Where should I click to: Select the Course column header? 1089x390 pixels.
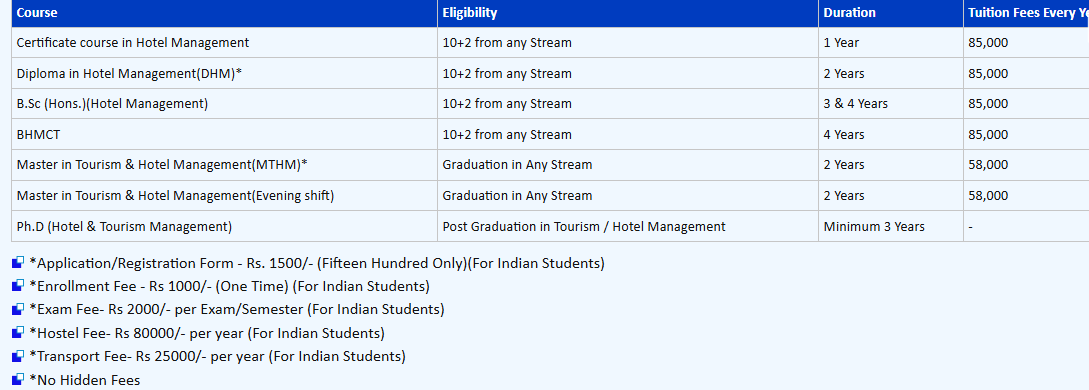[x=224, y=13]
